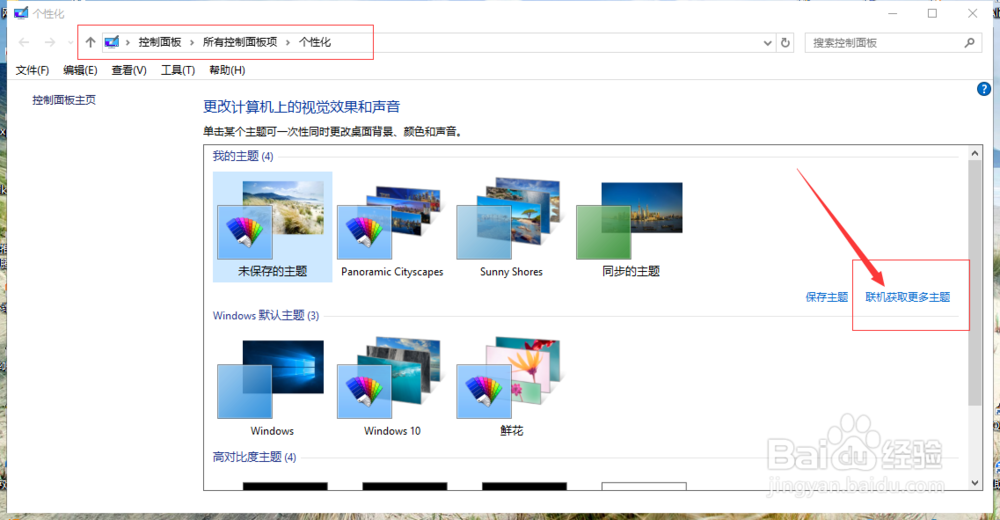Click the Back navigation arrow
The width and height of the screenshot is (1000, 520).
(24, 42)
